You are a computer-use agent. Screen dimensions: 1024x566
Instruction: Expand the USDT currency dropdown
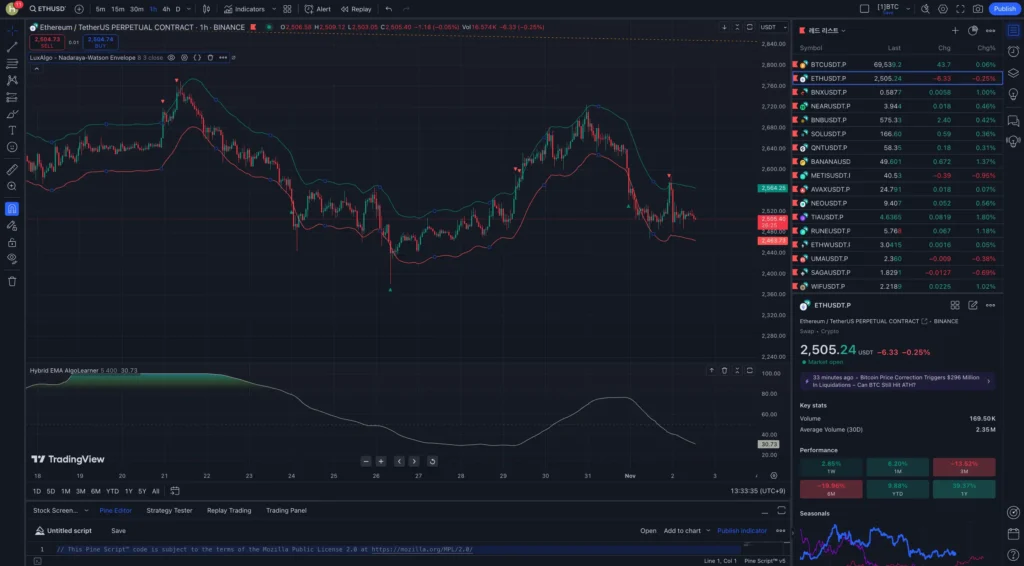(x=774, y=27)
